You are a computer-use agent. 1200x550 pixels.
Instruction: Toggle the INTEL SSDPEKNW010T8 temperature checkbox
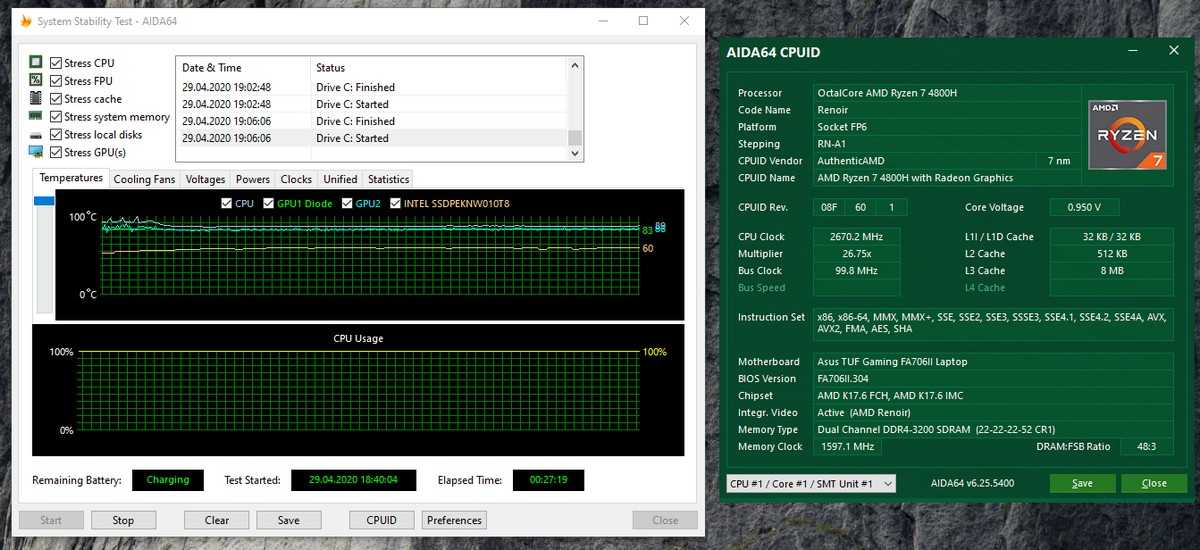(395, 203)
